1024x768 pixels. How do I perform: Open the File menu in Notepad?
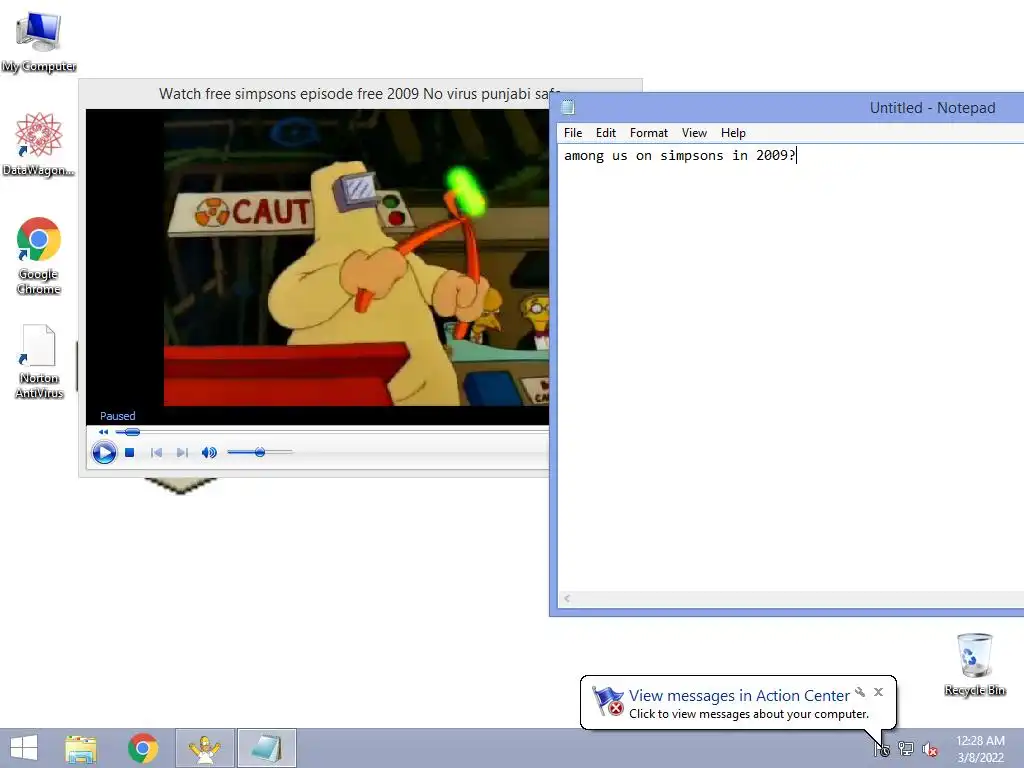(573, 133)
